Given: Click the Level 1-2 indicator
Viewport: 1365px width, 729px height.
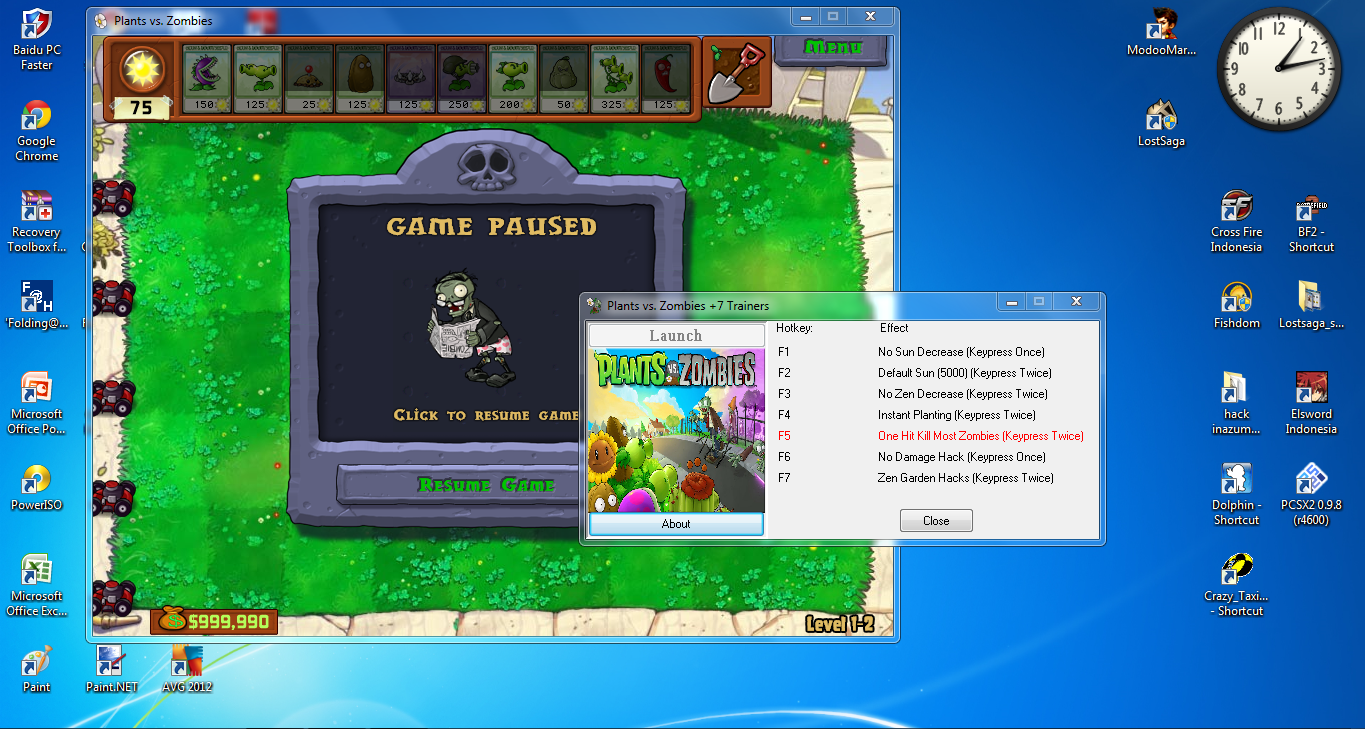Looking at the screenshot, I should pos(840,624).
